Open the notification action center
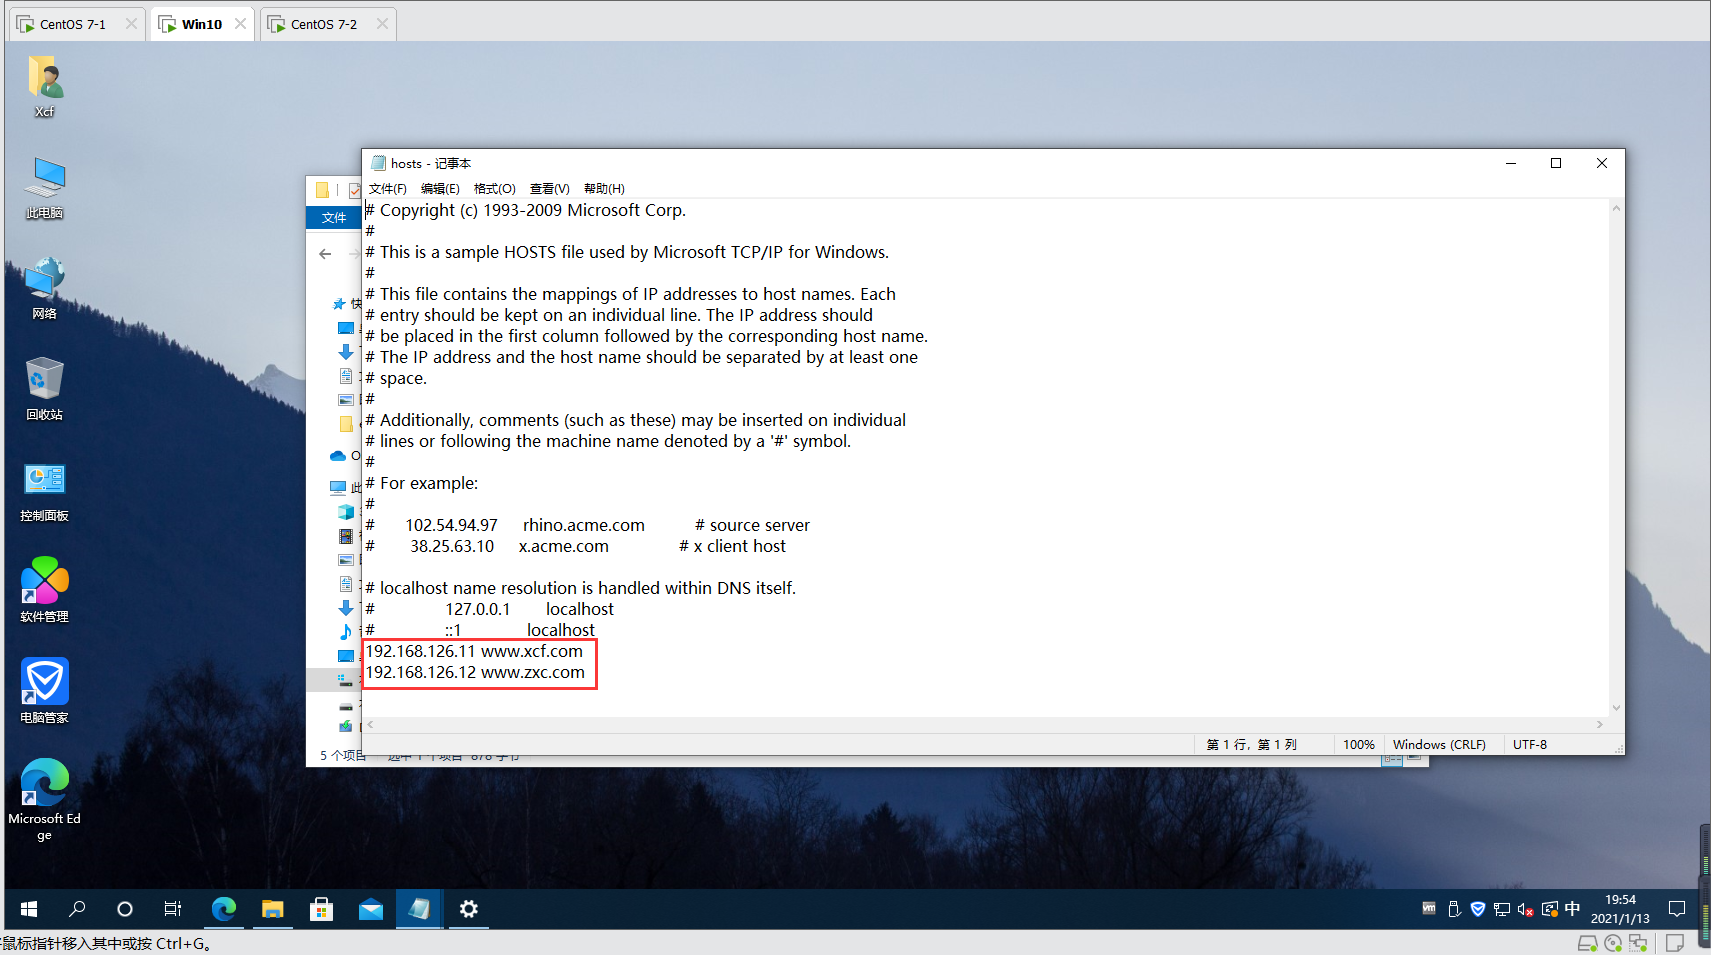The image size is (1711, 955). pos(1677,909)
